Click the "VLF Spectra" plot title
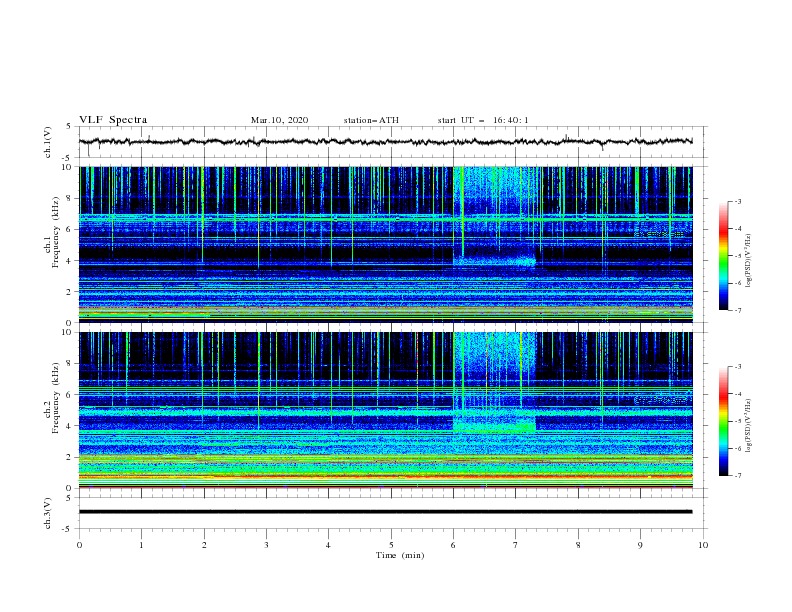792x612 pixels. pyautogui.click(x=113, y=120)
